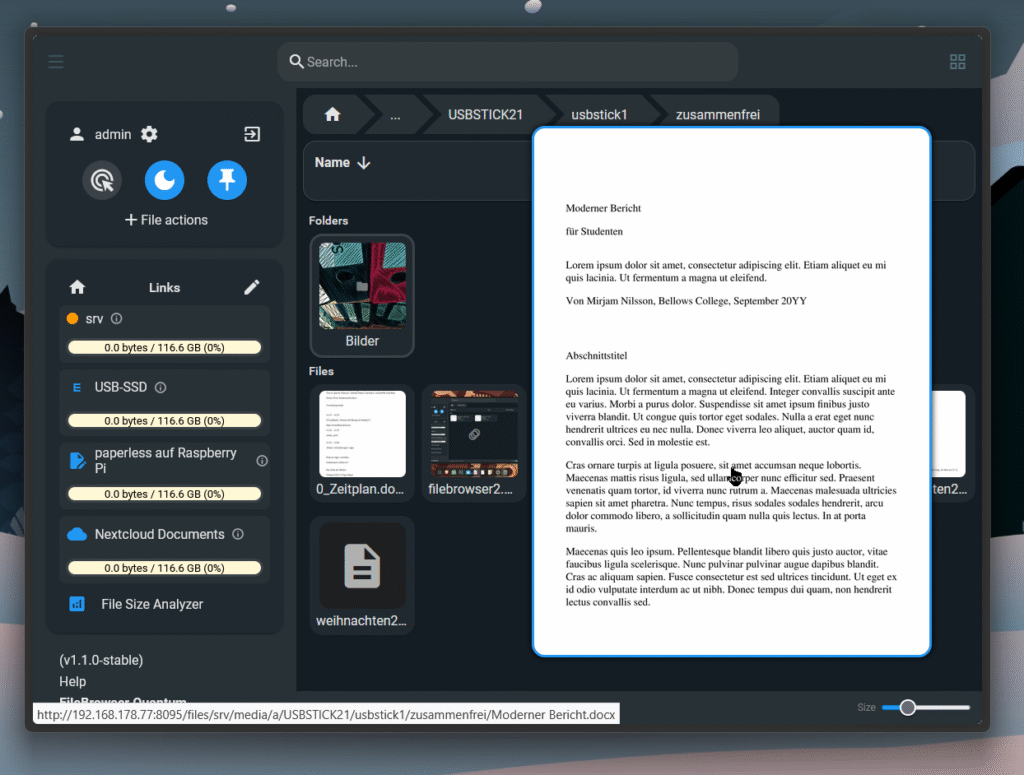Go to home breadcrumb icon
This screenshot has width=1024, height=775.
point(333,115)
